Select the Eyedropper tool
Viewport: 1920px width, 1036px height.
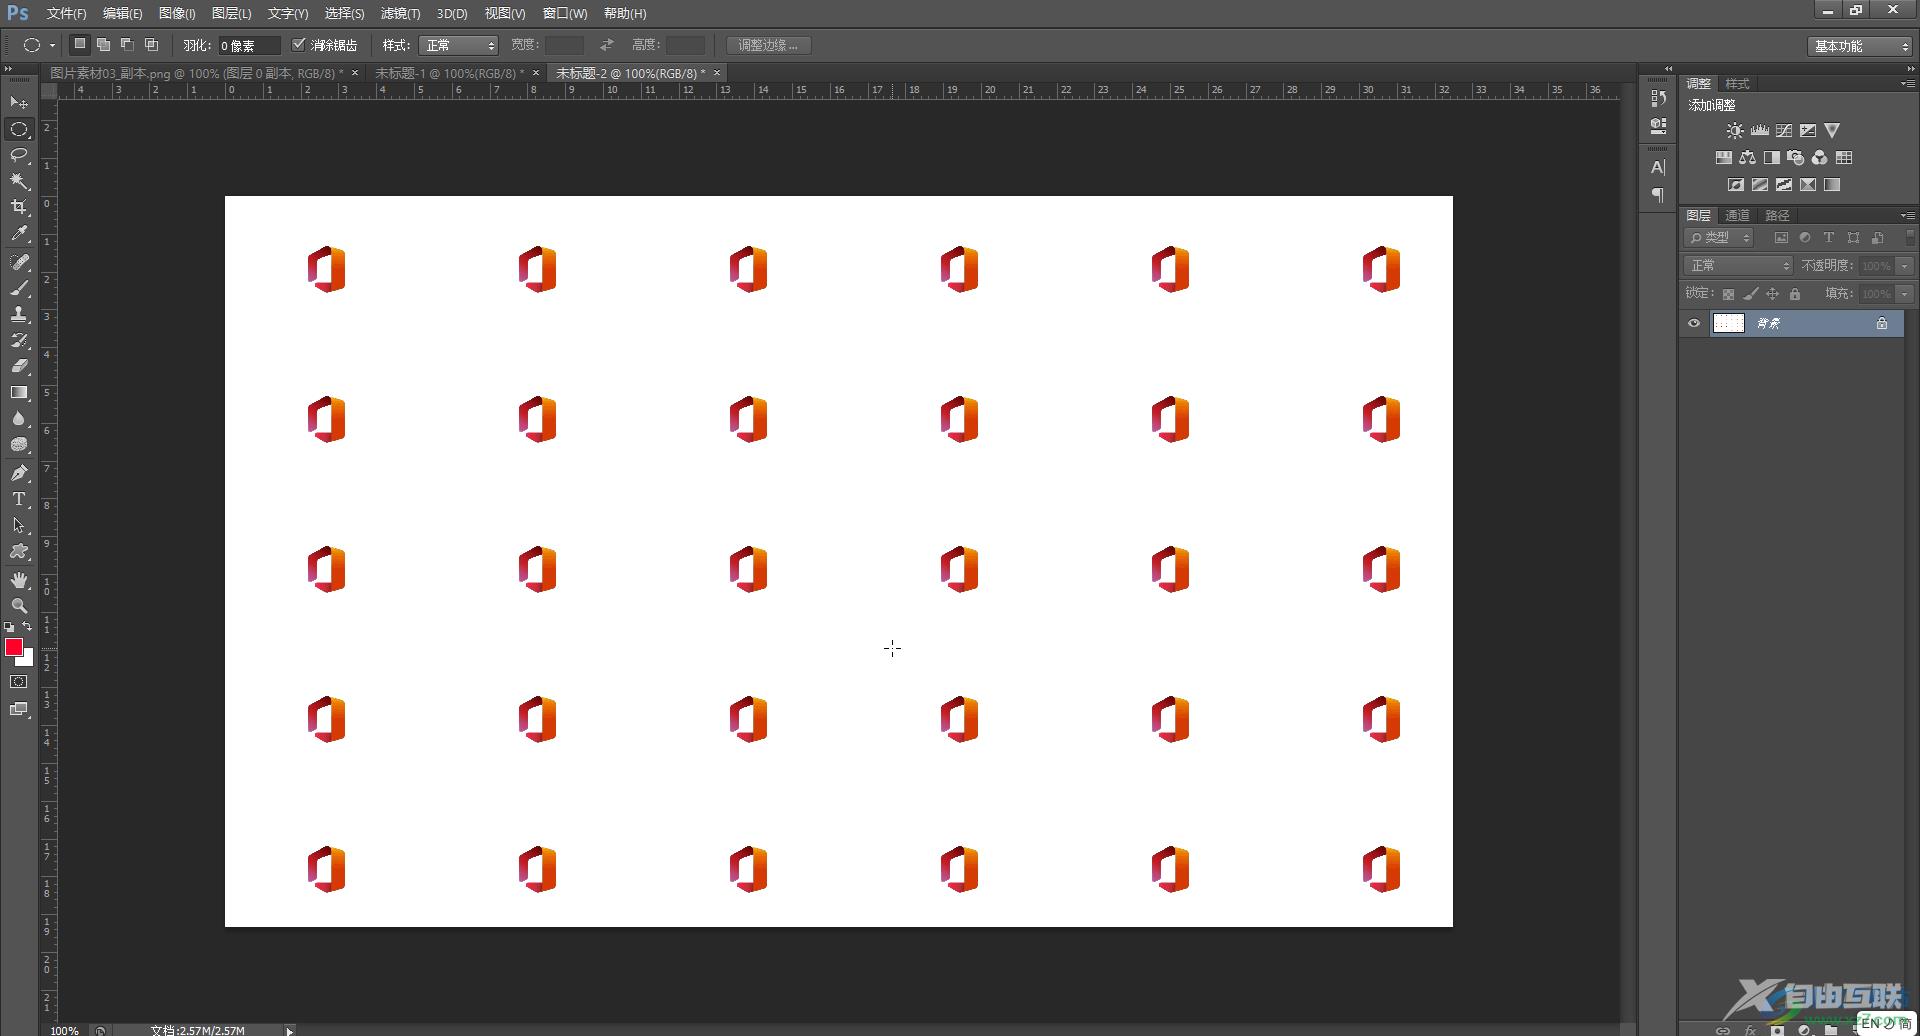(19, 233)
